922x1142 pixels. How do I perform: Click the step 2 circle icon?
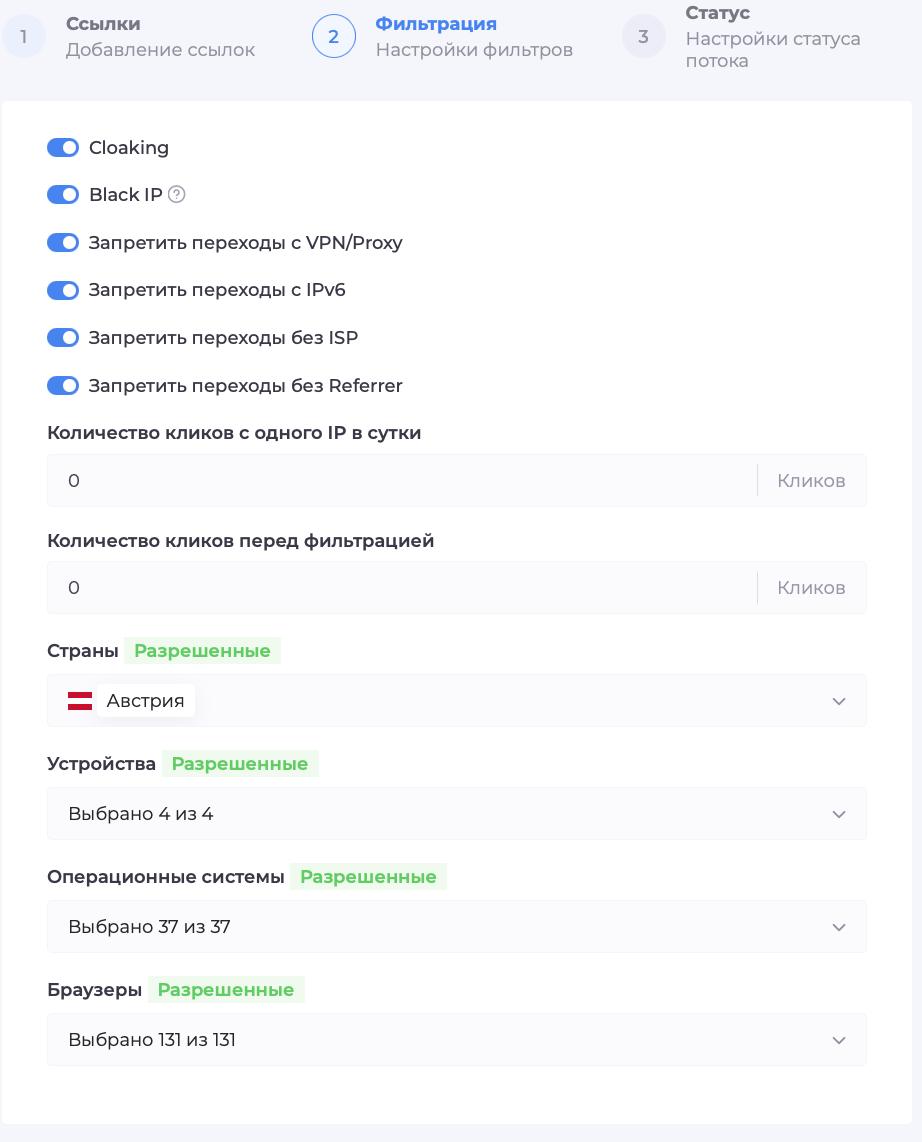pyautogui.click(x=334, y=36)
